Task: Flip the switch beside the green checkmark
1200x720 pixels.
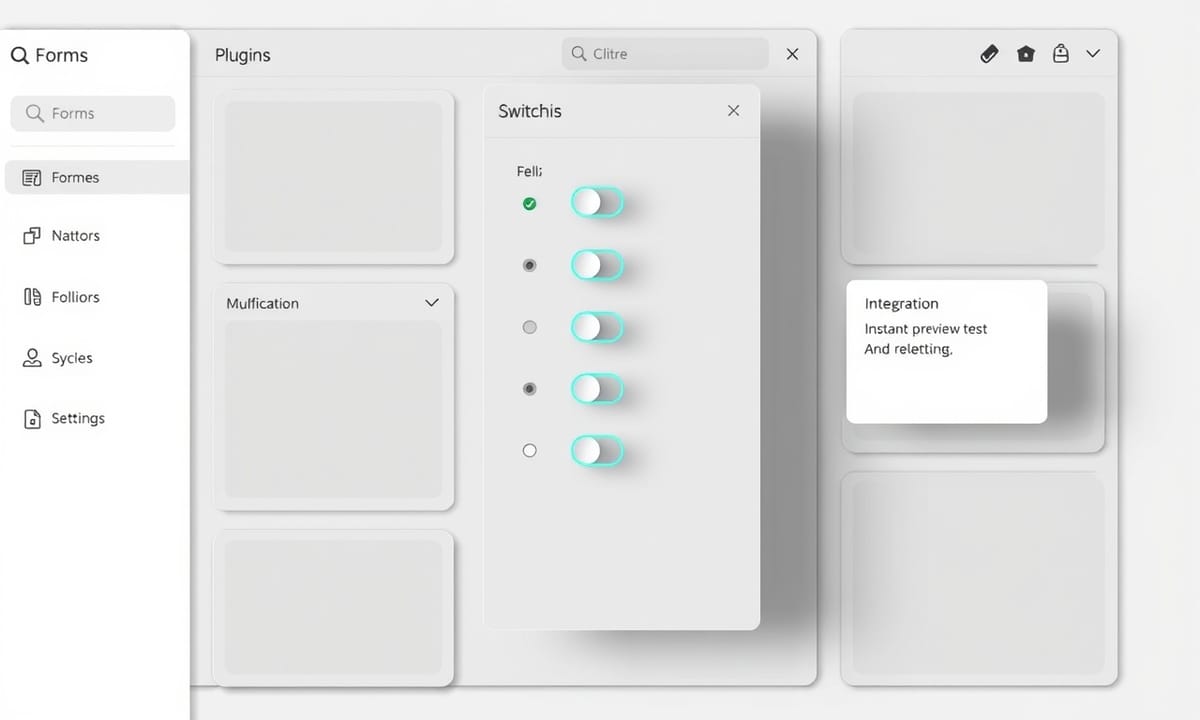Action: tap(597, 203)
